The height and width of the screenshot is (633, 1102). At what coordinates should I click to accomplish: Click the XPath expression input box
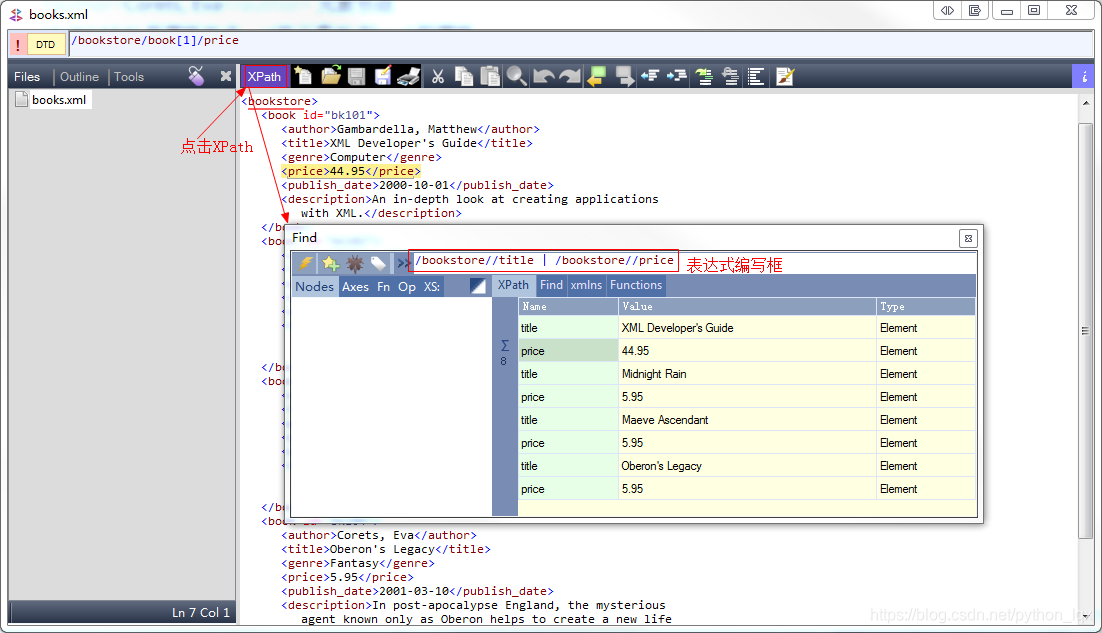coord(545,261)
